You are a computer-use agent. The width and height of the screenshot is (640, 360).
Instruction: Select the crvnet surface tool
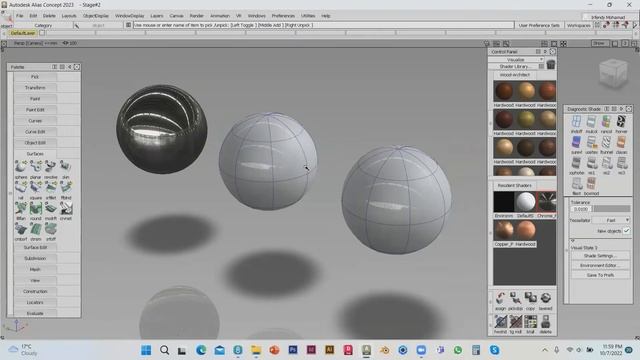pos(66,208)
